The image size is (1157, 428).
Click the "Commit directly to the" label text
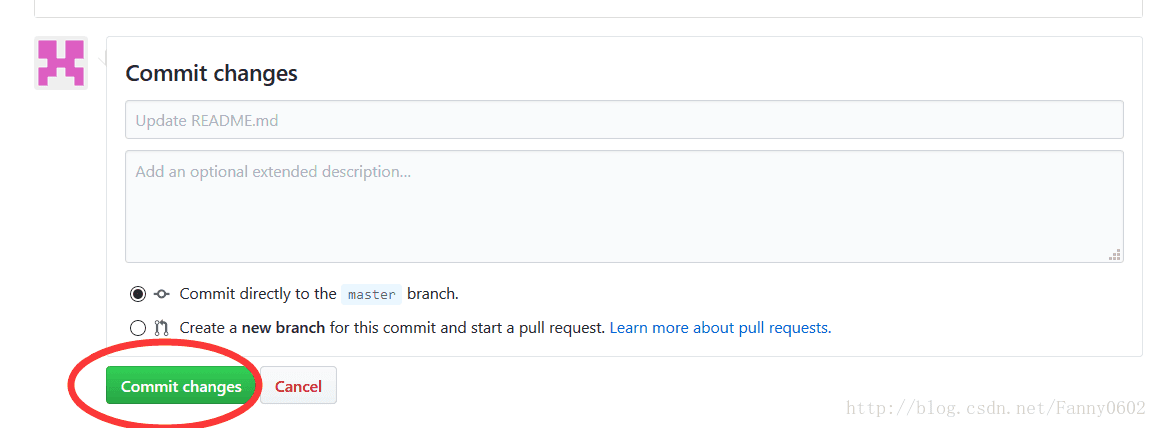[257, 294]
